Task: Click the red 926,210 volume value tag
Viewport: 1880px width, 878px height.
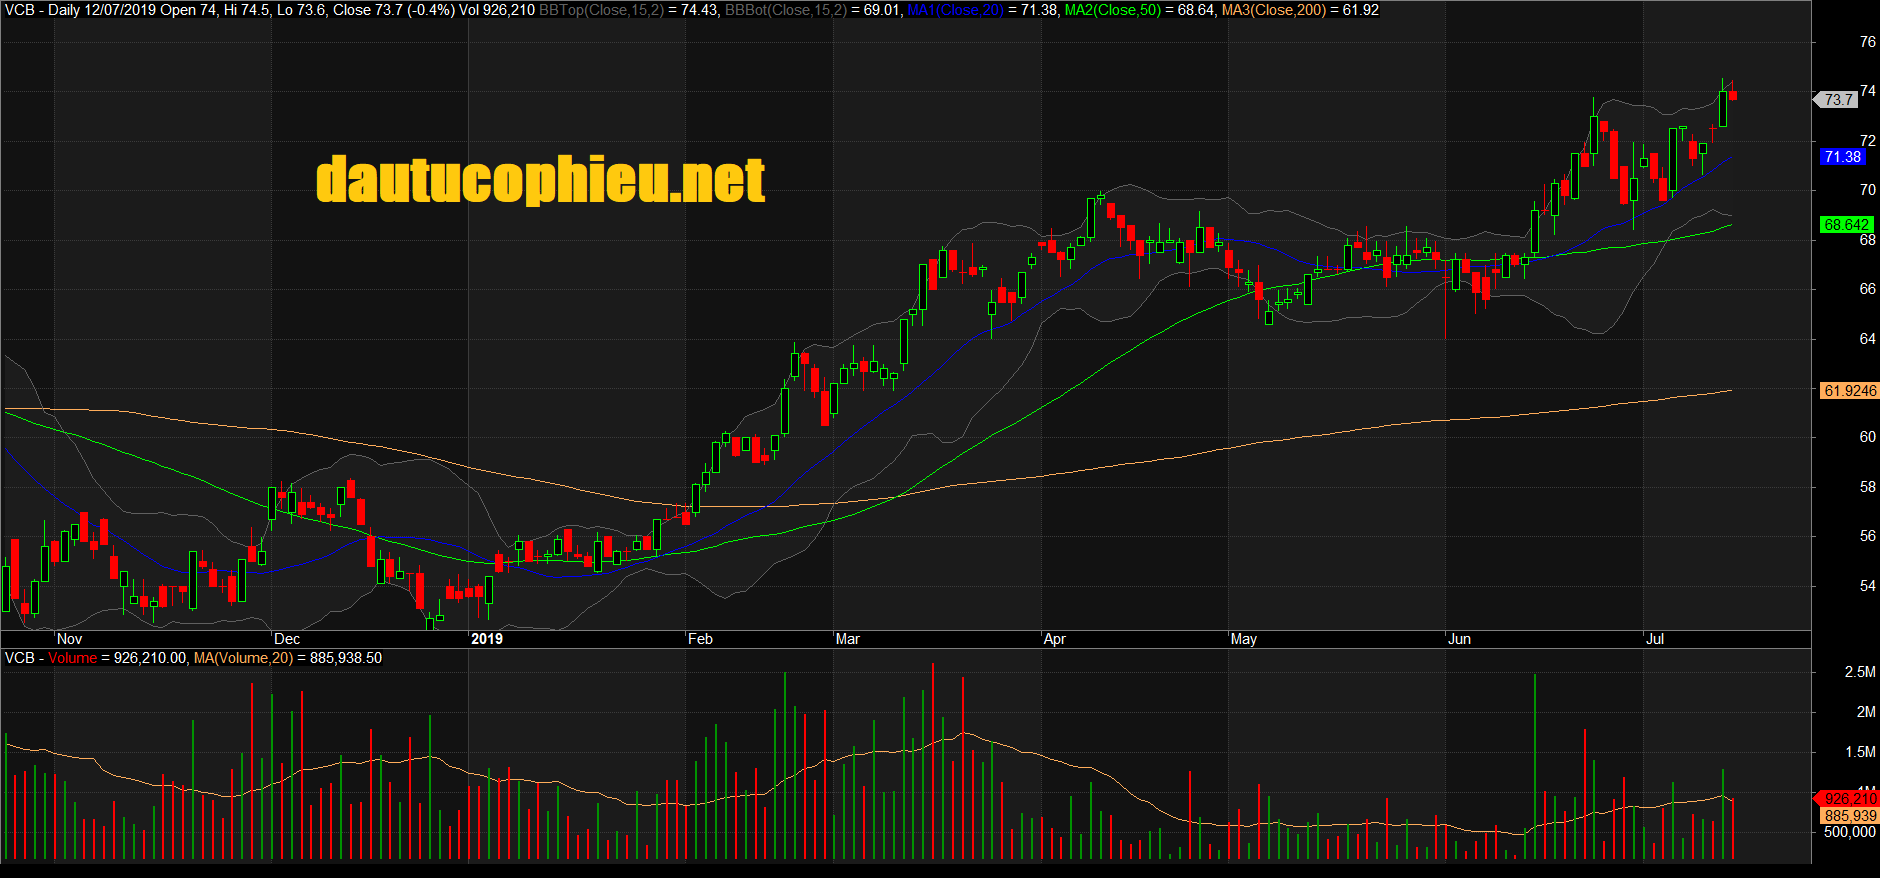Action: pos(1849,798)
